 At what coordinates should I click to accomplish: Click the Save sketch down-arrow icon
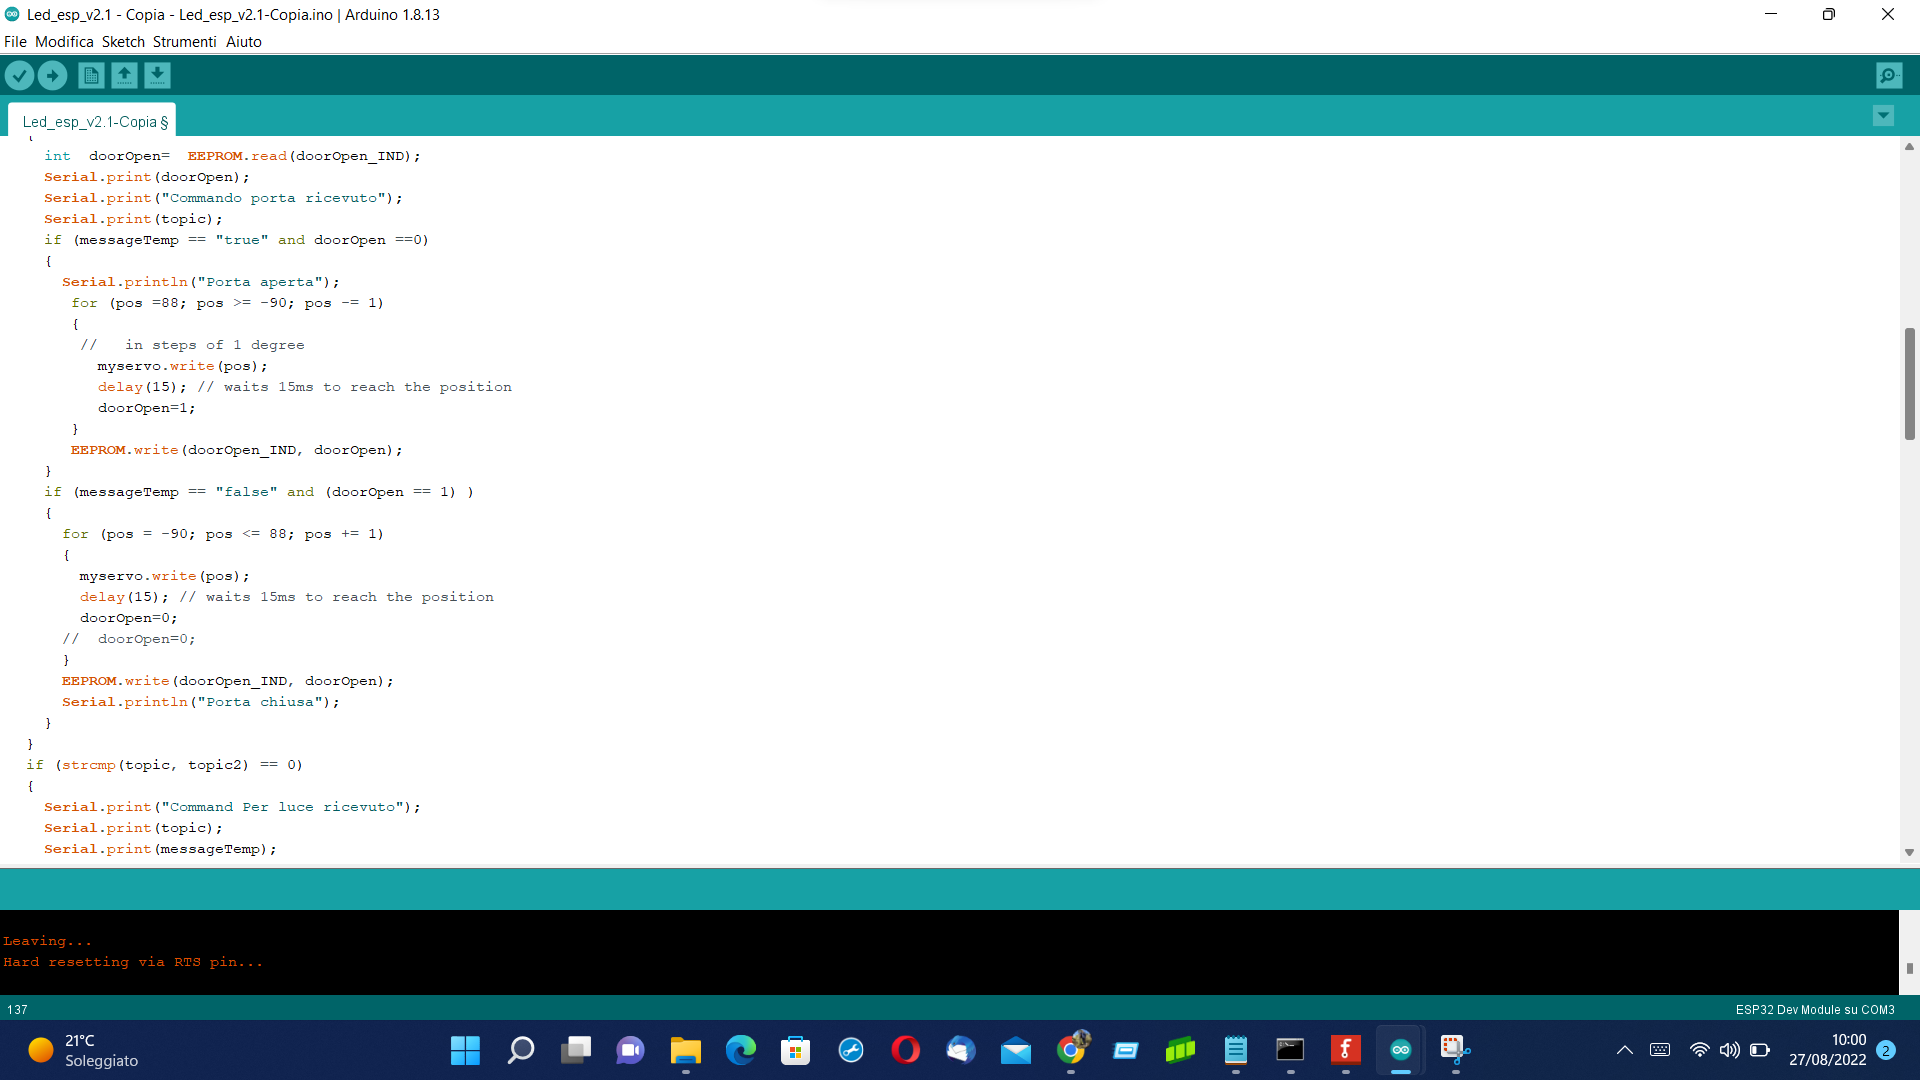point(157,75)
